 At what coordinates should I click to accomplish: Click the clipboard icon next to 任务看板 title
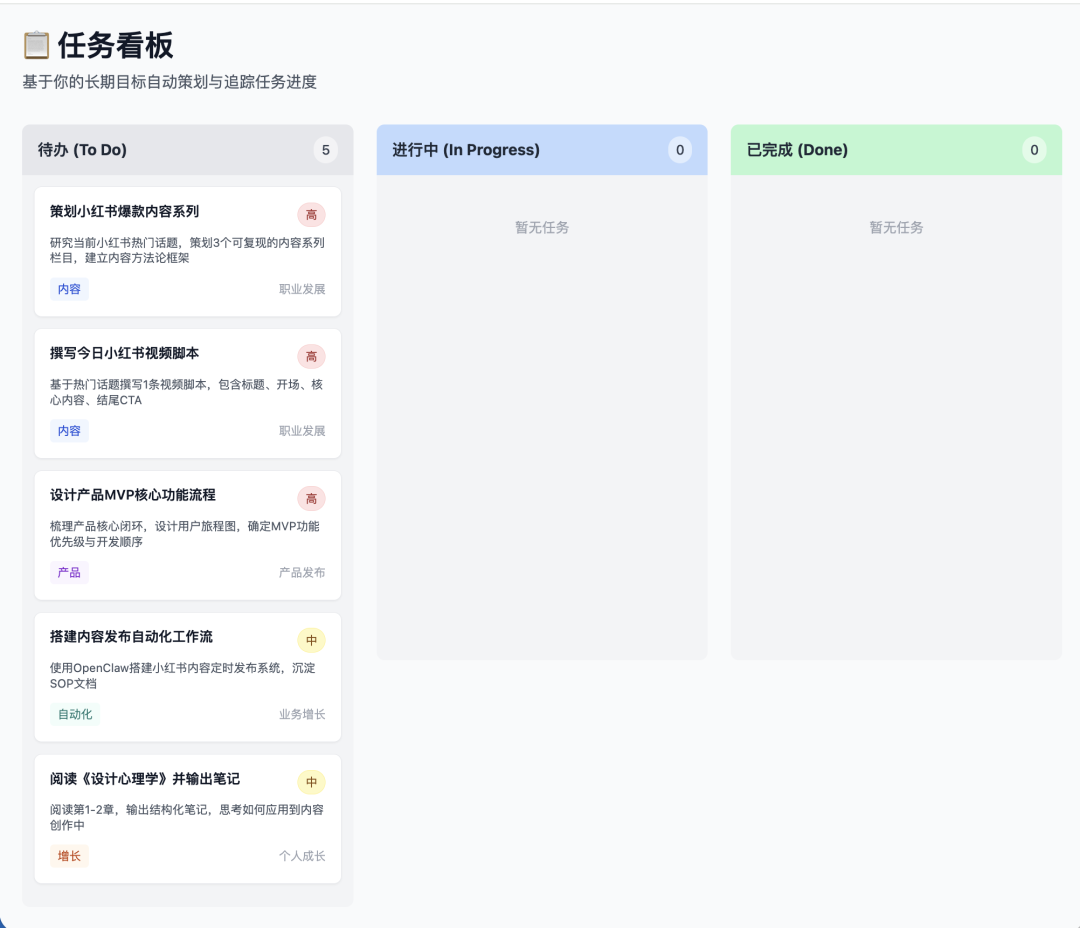(x=34, y=45)
